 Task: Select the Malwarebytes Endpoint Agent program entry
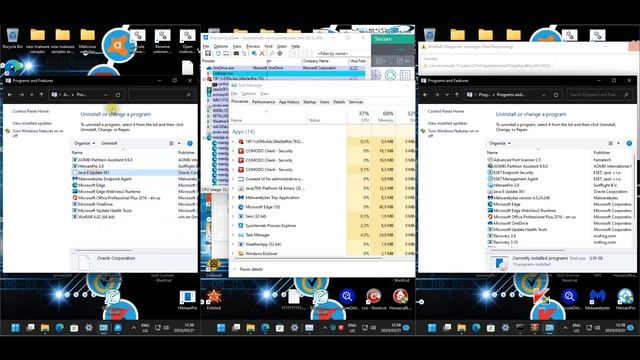click(x=104, y=179)
